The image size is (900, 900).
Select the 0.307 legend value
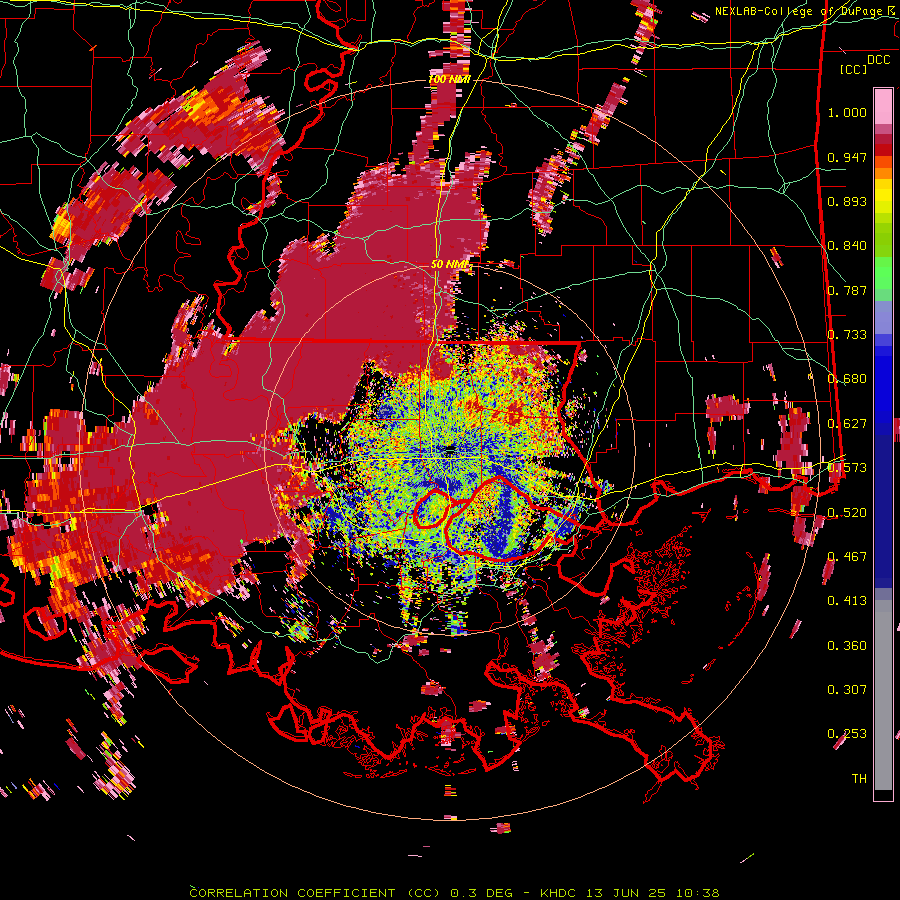847,690
